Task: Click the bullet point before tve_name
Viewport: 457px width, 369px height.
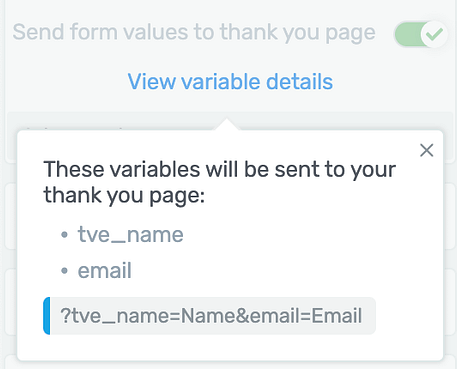Action: click(x=64, y=235)
